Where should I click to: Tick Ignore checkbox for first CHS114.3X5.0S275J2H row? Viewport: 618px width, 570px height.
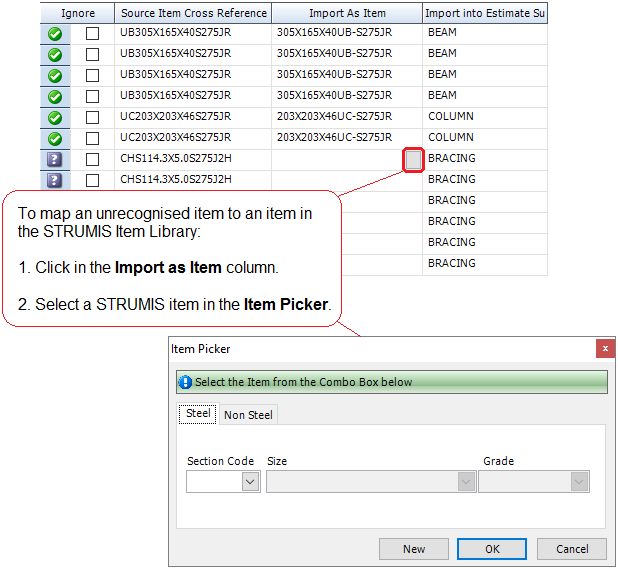[x=92, y=159]
